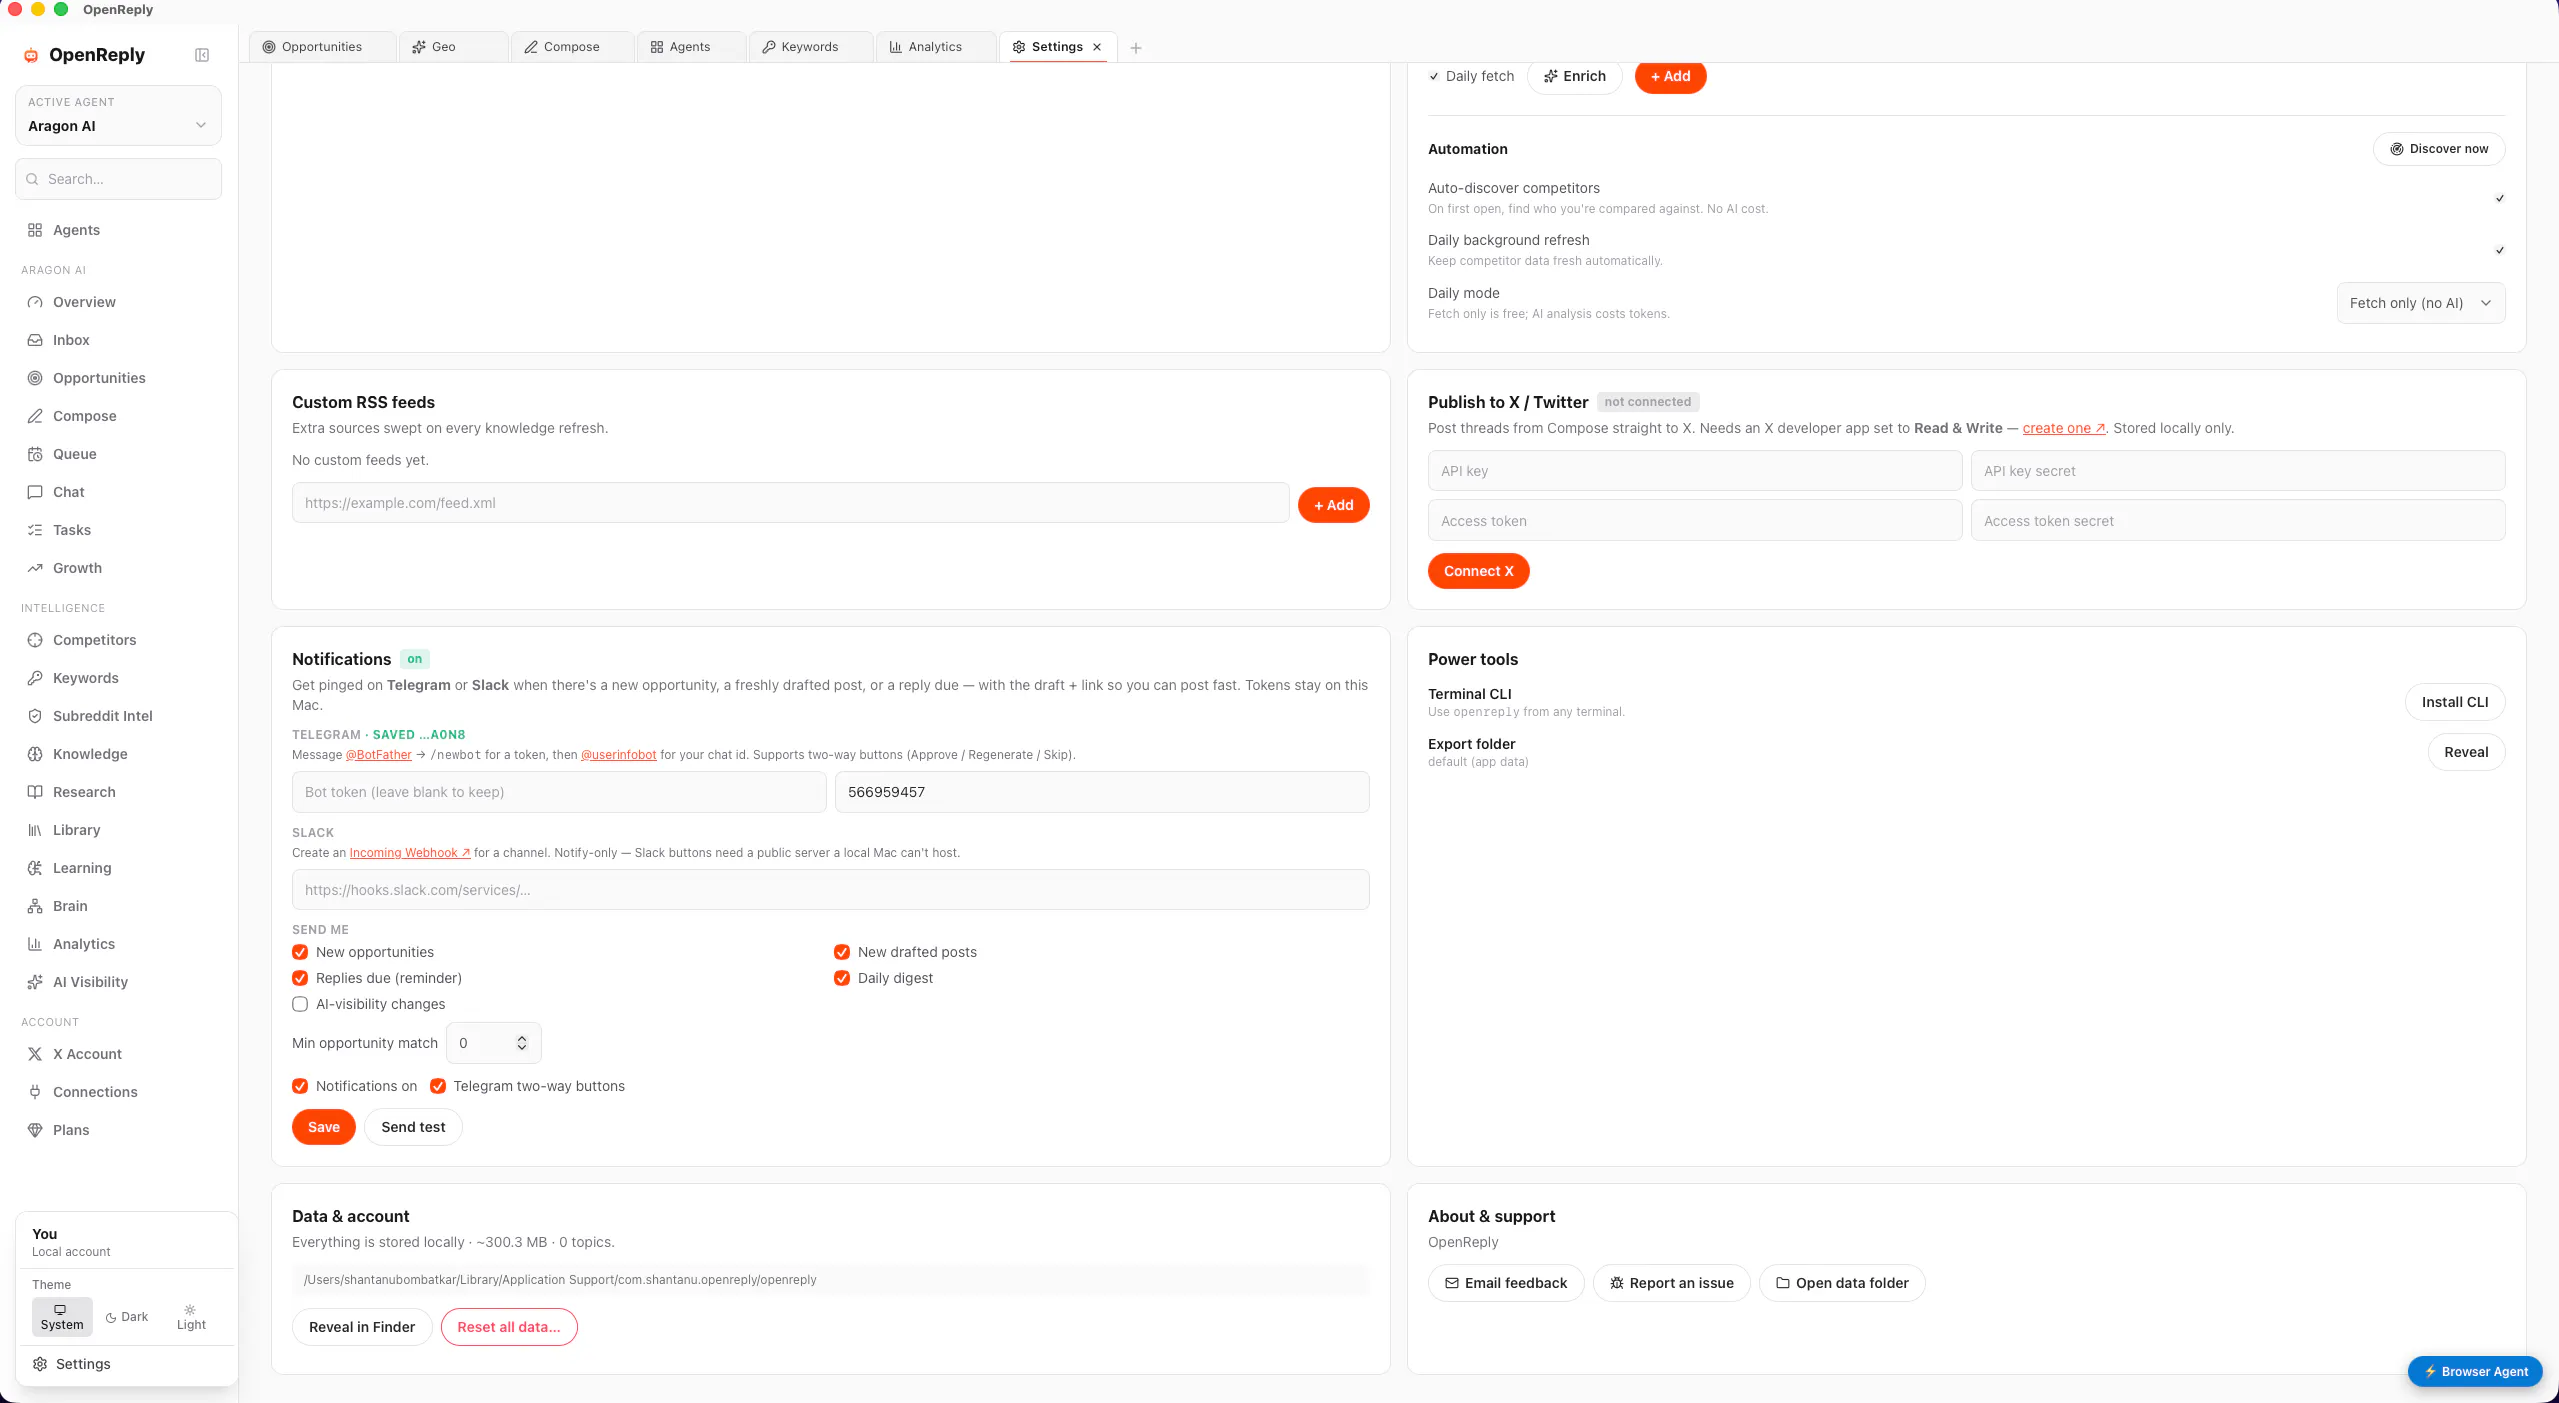Image resolution: width=2559 pixels, height=1403 pixels.
Task: Open the Growth section
Action: [x=118, y=568]
